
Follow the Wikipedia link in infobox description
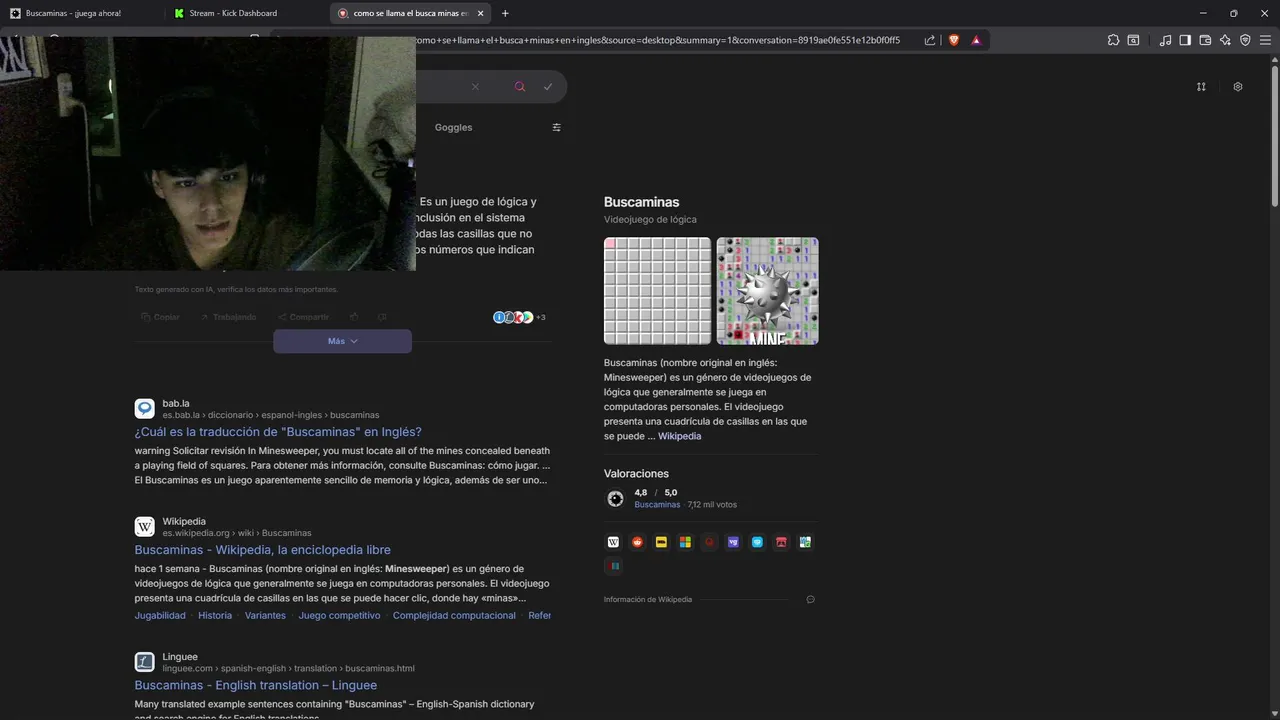pos(679,436)
